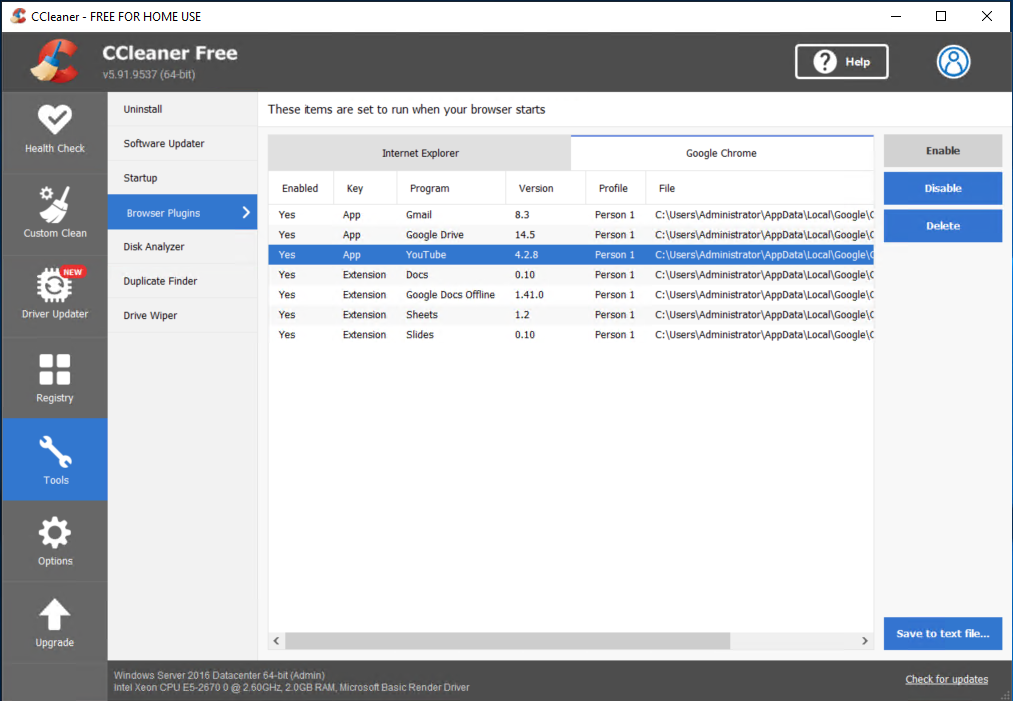The width and height of the screenshot is (1013, 701).
Task: Click CCleaner icon in title bar
Action: (x=18, y=16)
